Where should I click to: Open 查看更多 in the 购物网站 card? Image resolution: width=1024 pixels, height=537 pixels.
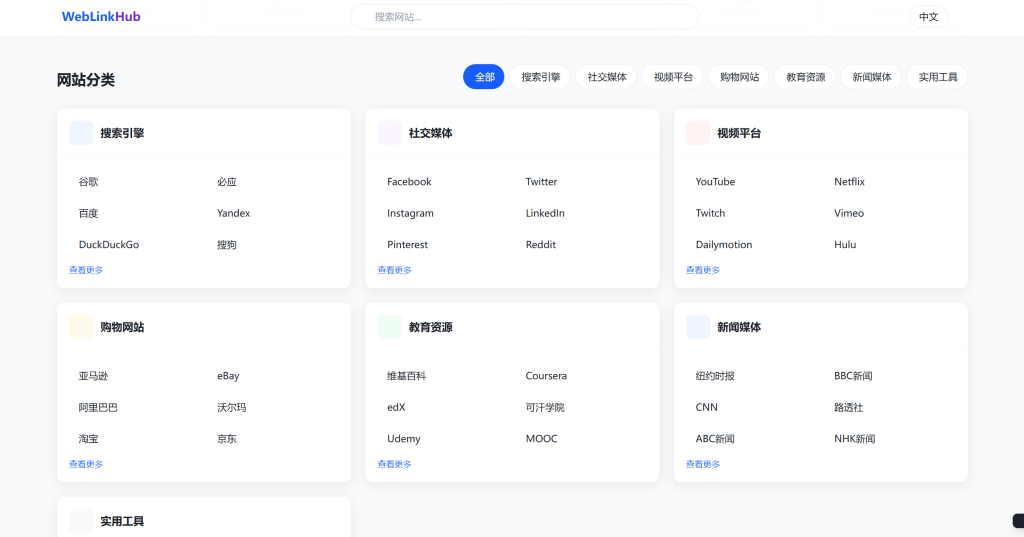(x=86, y=464)
